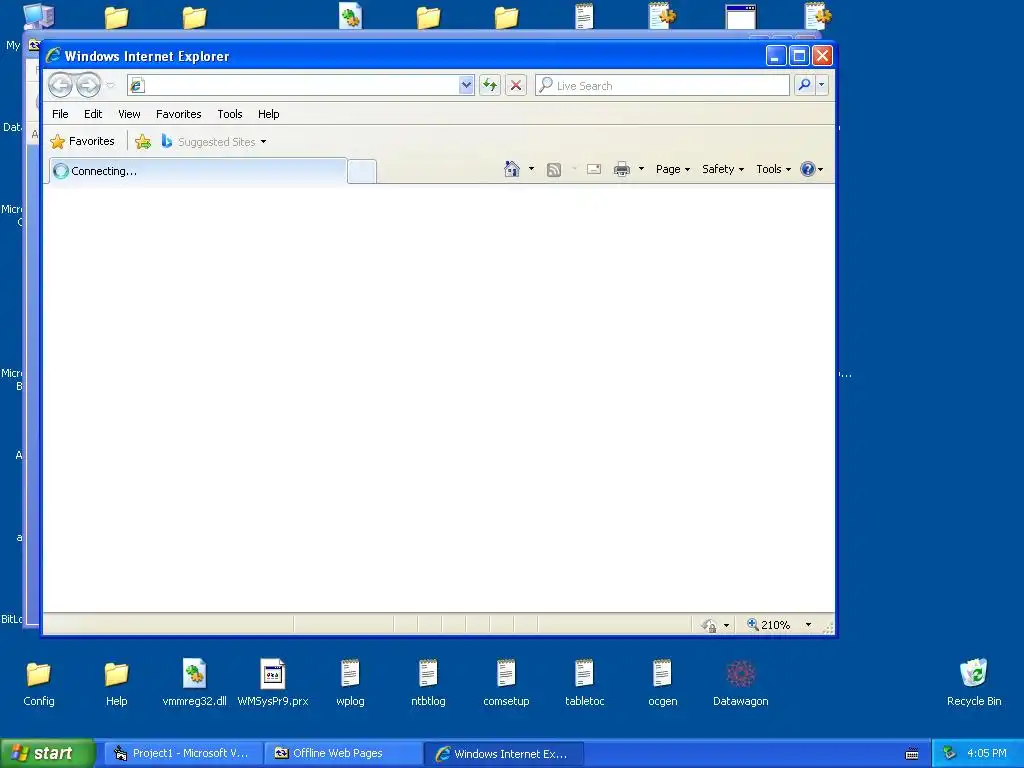Select the WMSysPr9.prx file icon
The width and height of the screenshot is (1024, 768).
[x=273, y=682]
